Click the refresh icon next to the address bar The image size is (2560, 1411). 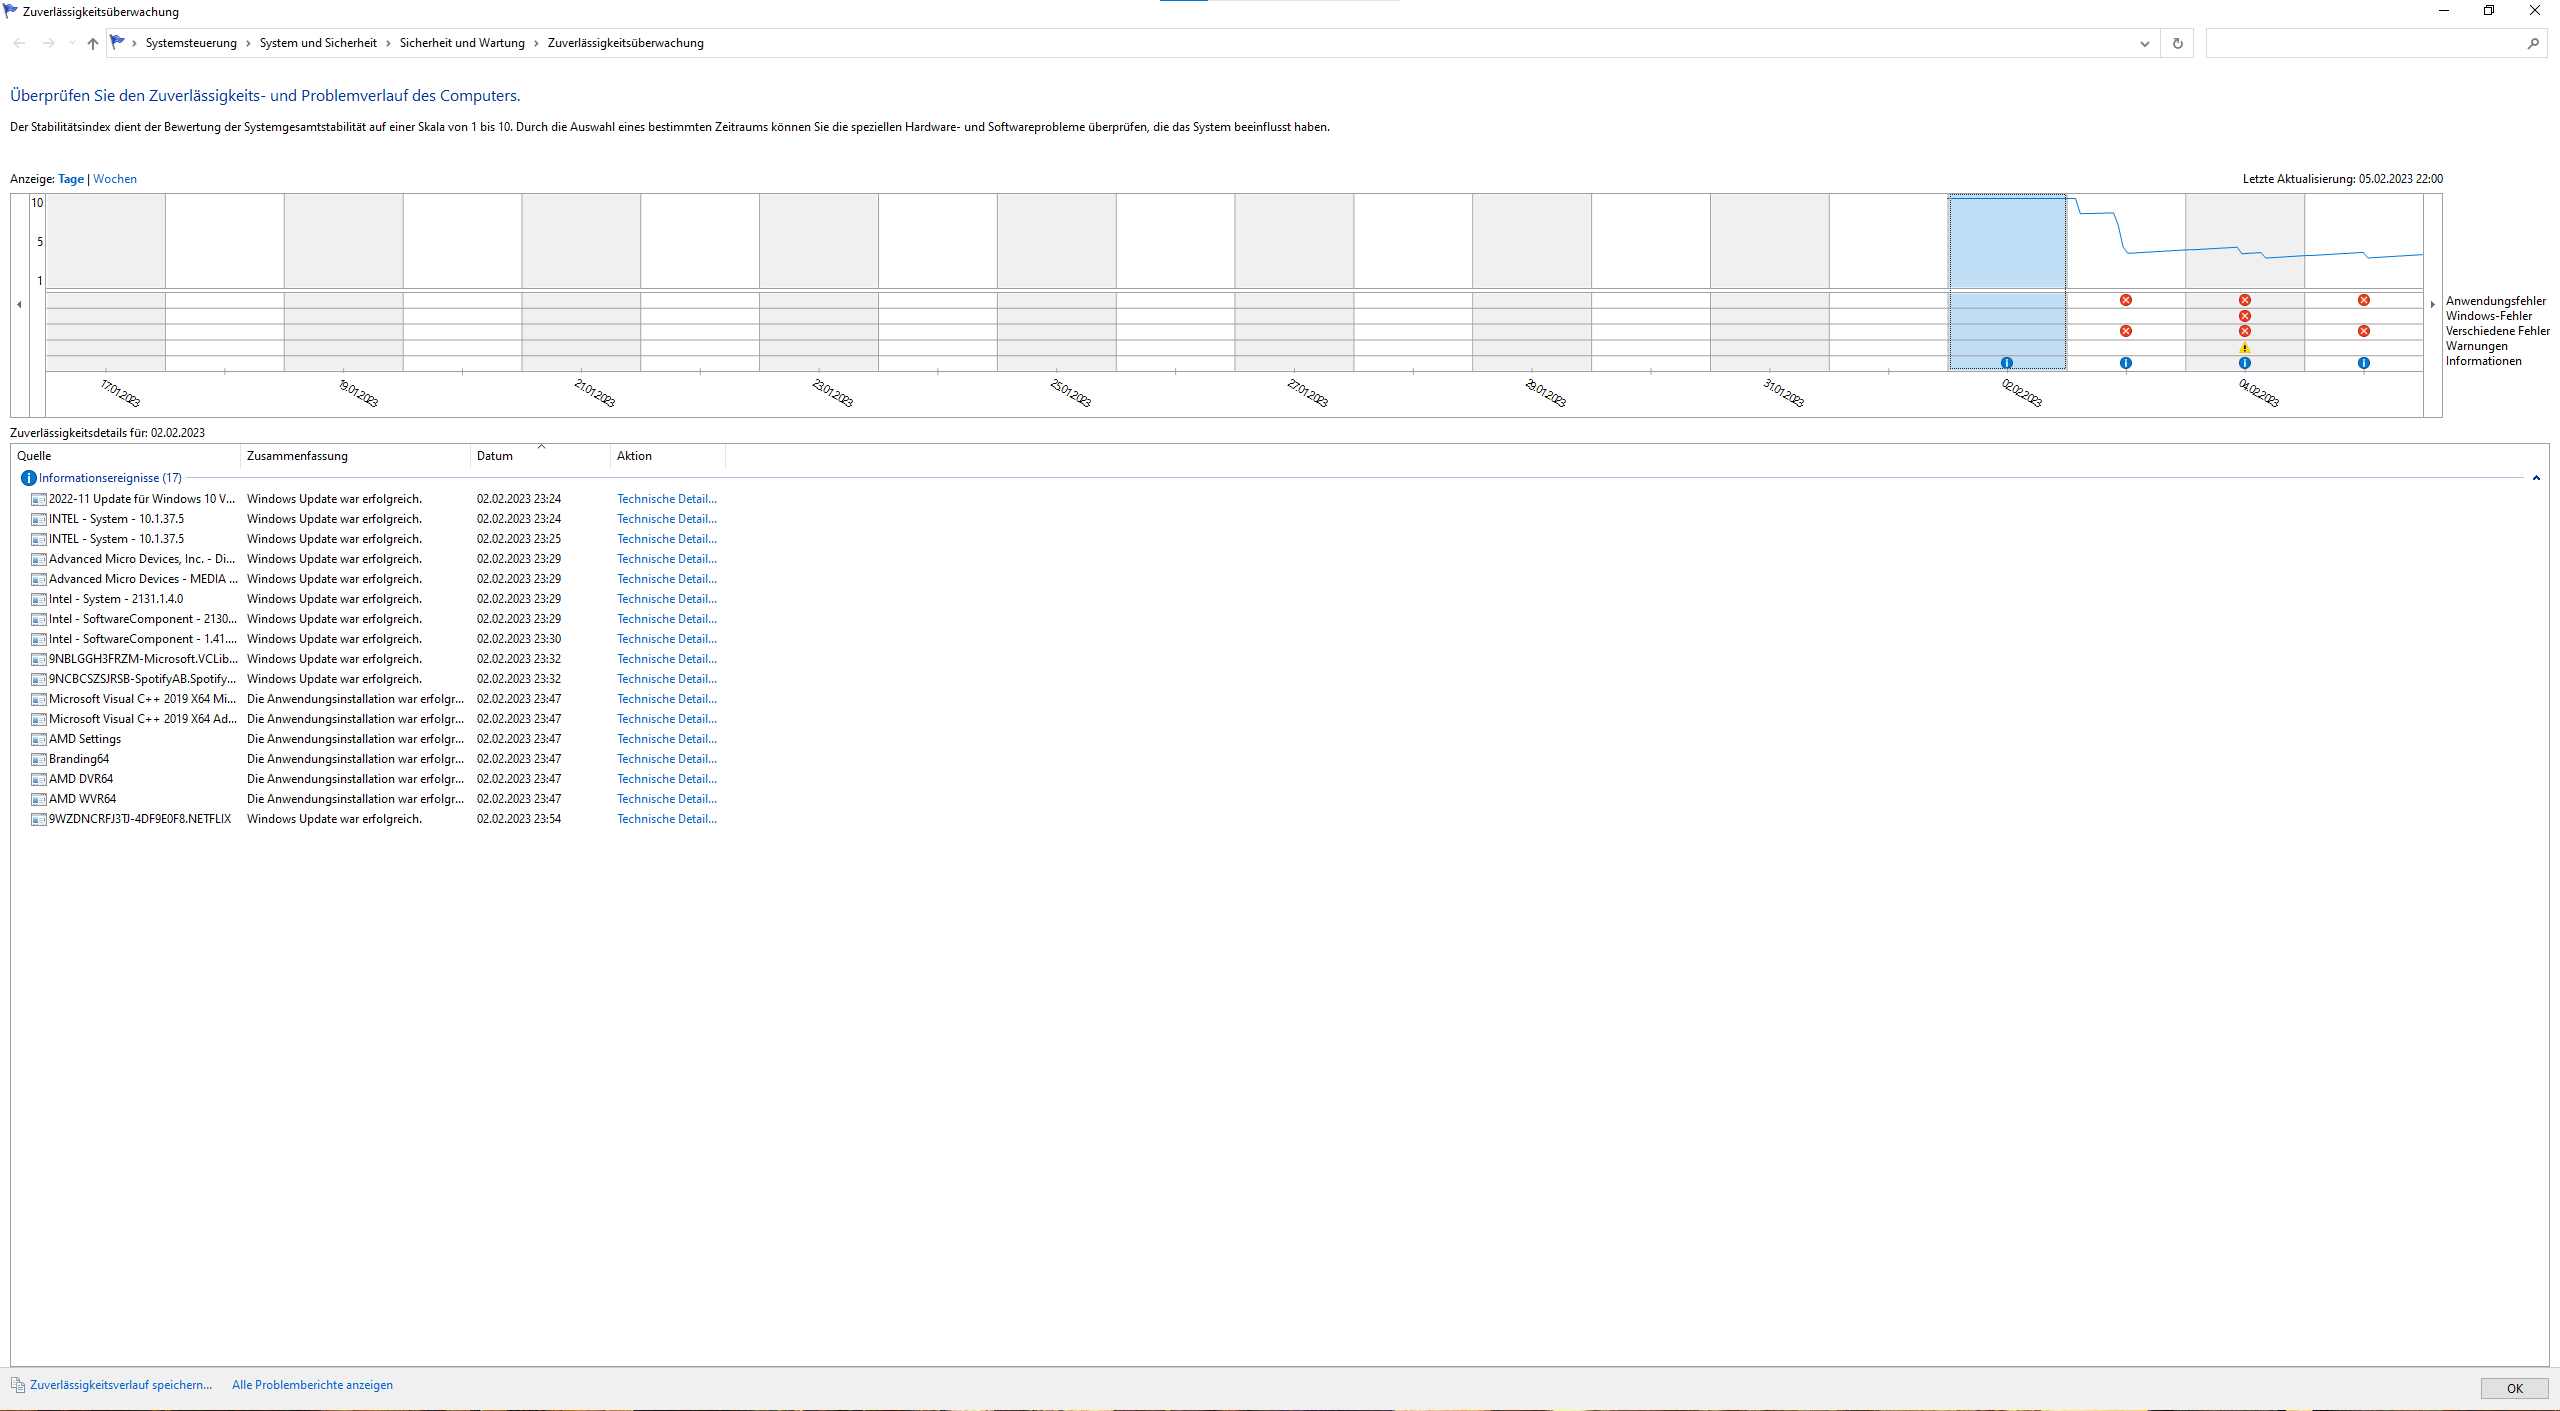[2177, 43]
